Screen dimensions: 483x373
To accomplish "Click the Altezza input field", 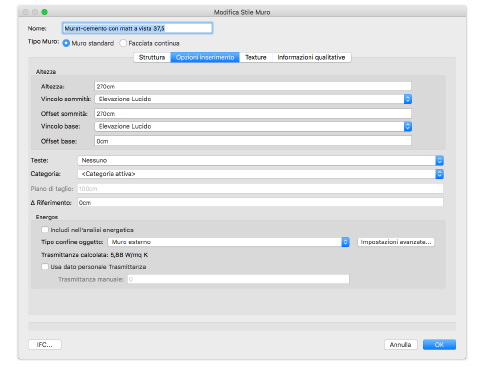I will (x=253, y=86).
